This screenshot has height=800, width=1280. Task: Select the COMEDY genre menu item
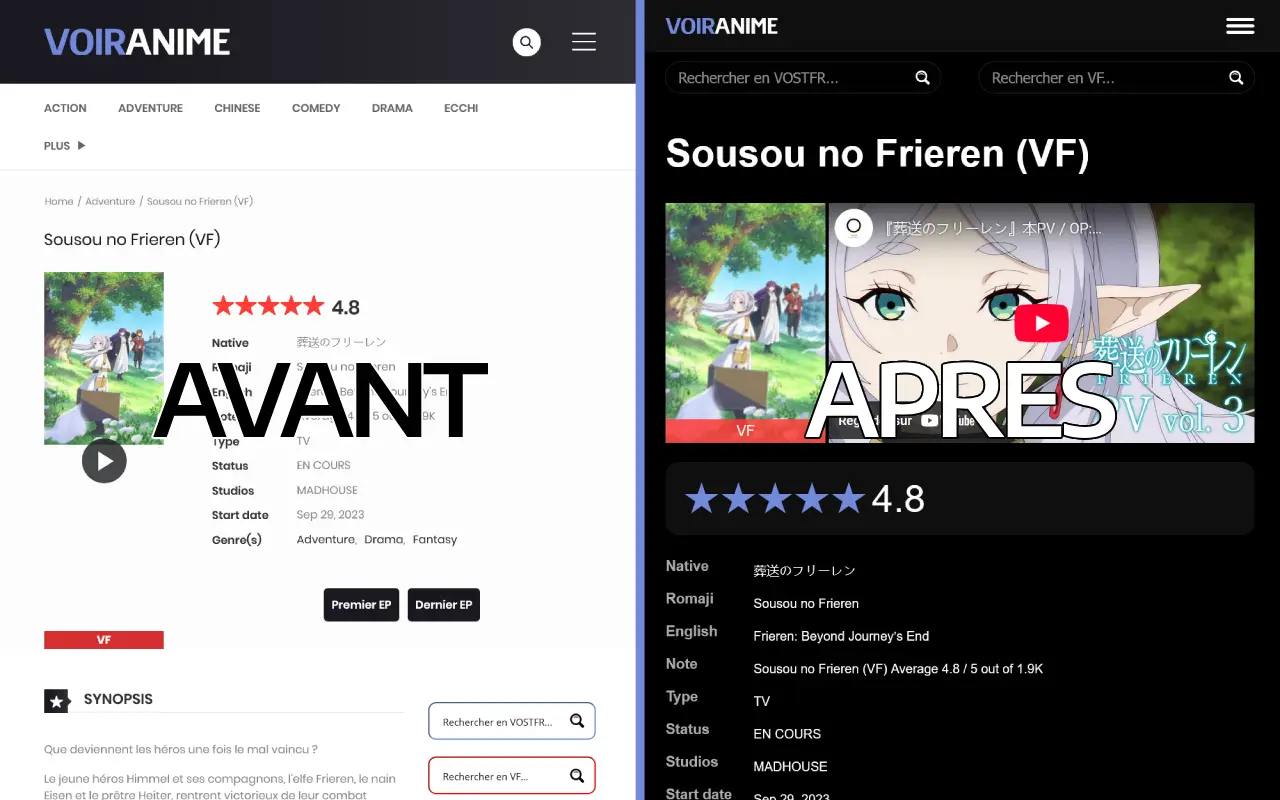[316, 108]
